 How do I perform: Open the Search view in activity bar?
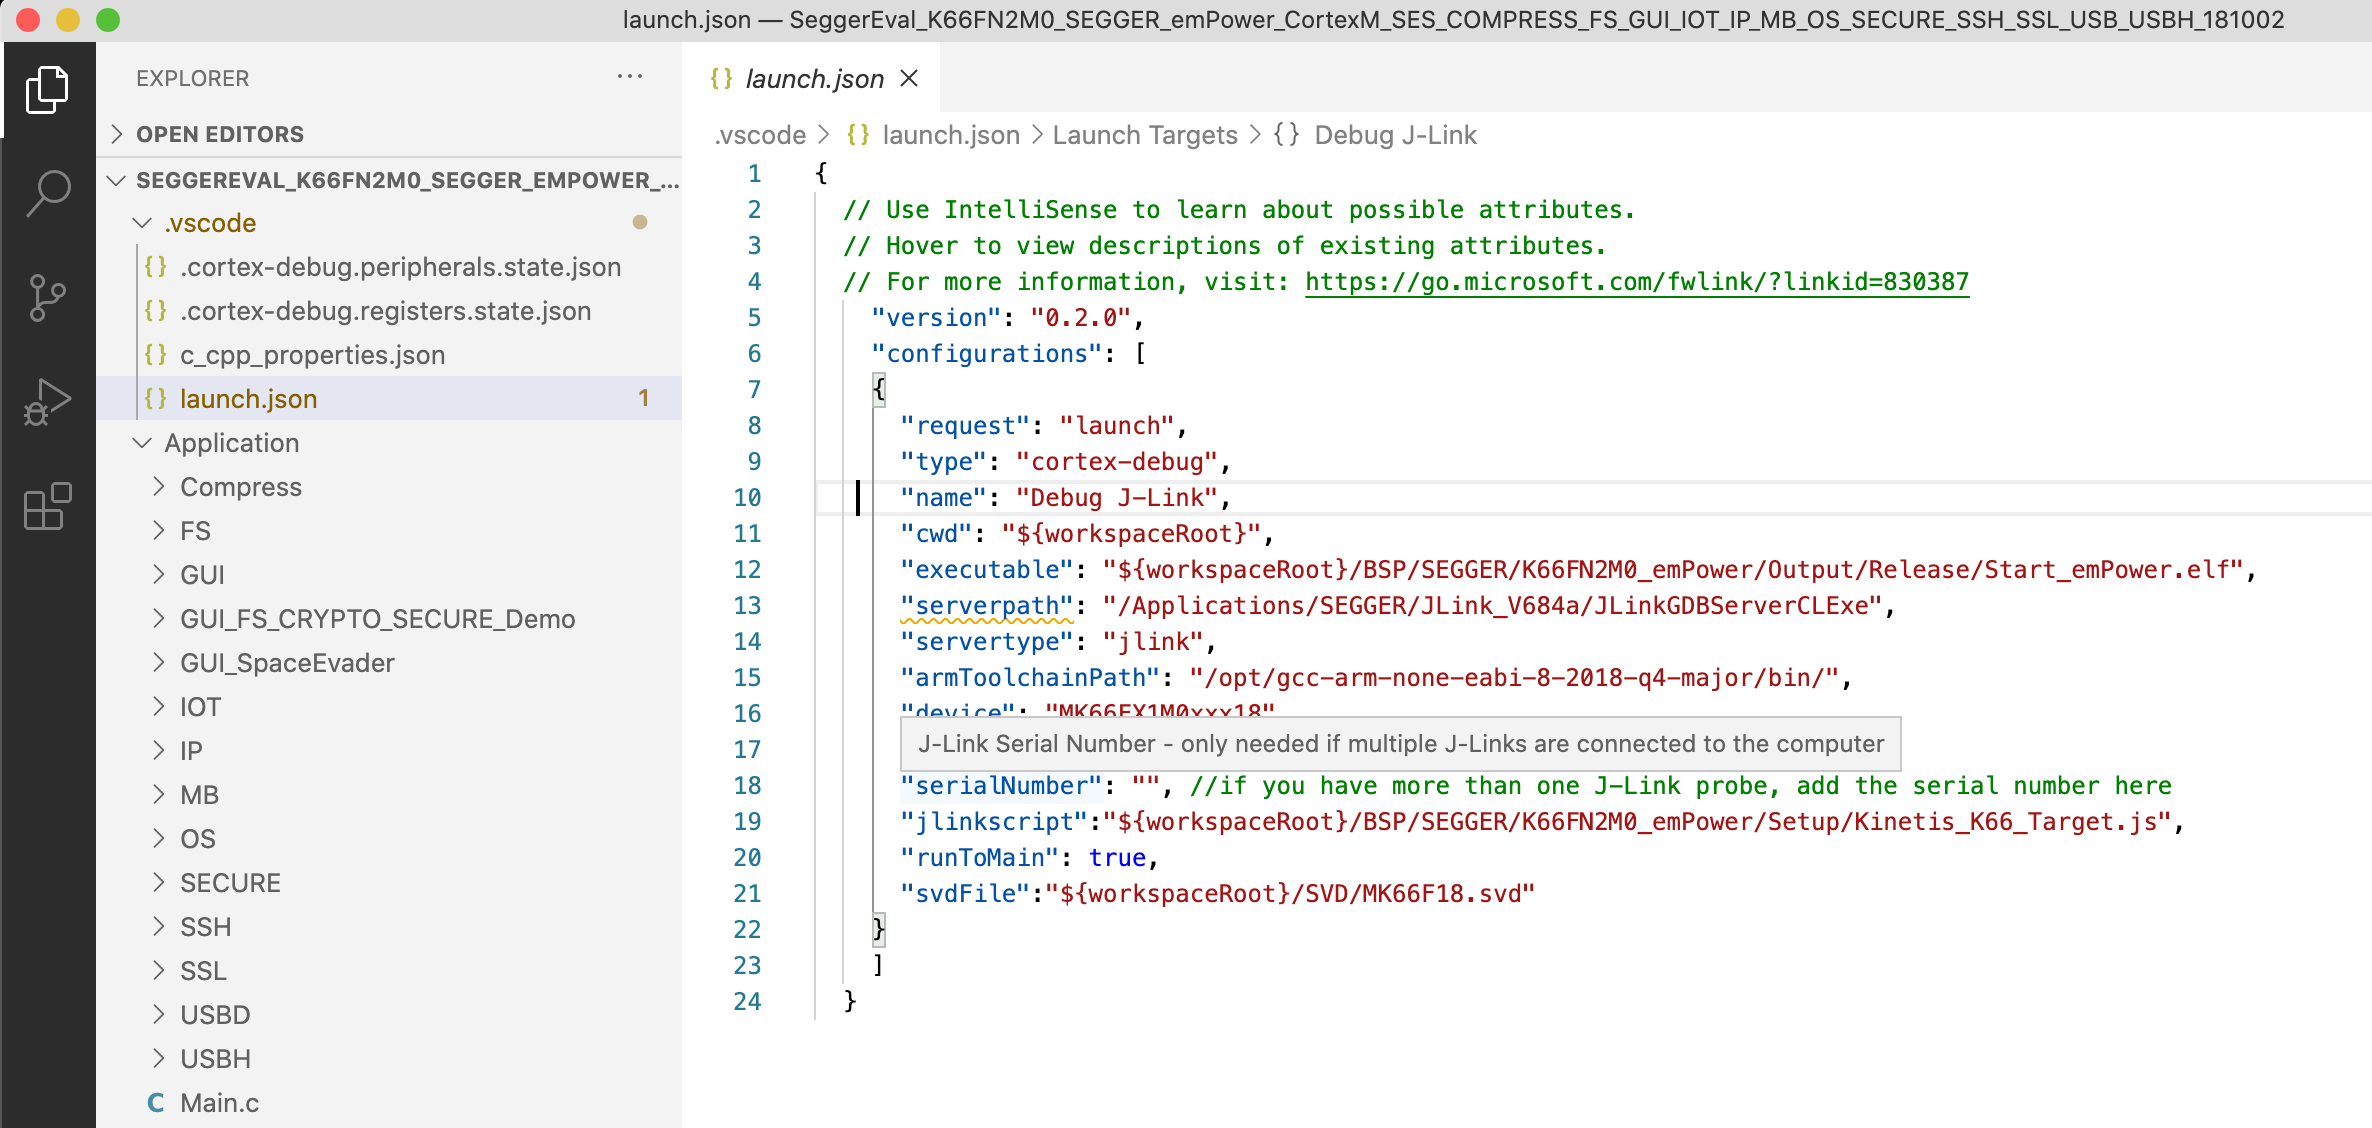tap(47, 193)
